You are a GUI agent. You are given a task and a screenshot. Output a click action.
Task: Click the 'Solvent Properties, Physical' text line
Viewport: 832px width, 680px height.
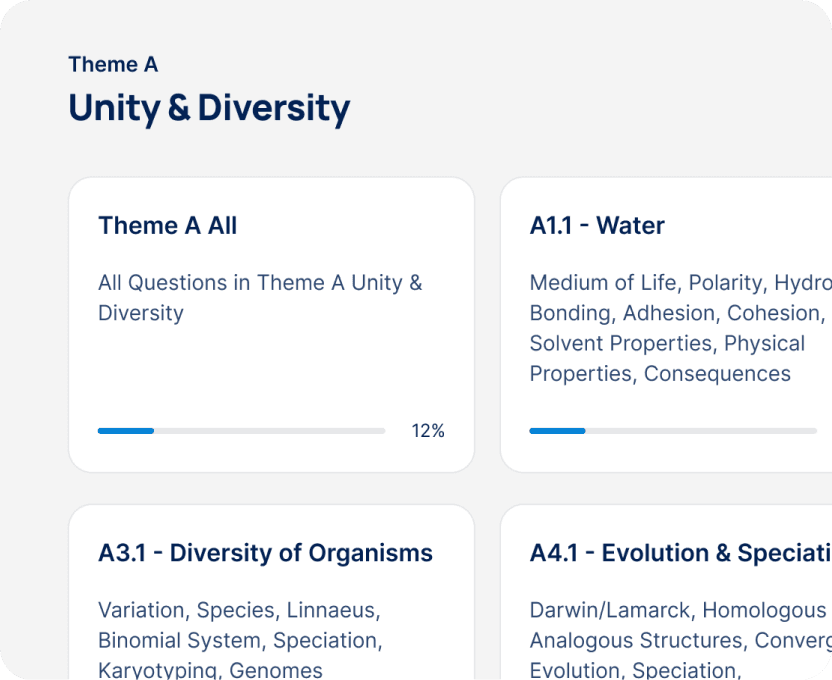(x=667, y=343)
